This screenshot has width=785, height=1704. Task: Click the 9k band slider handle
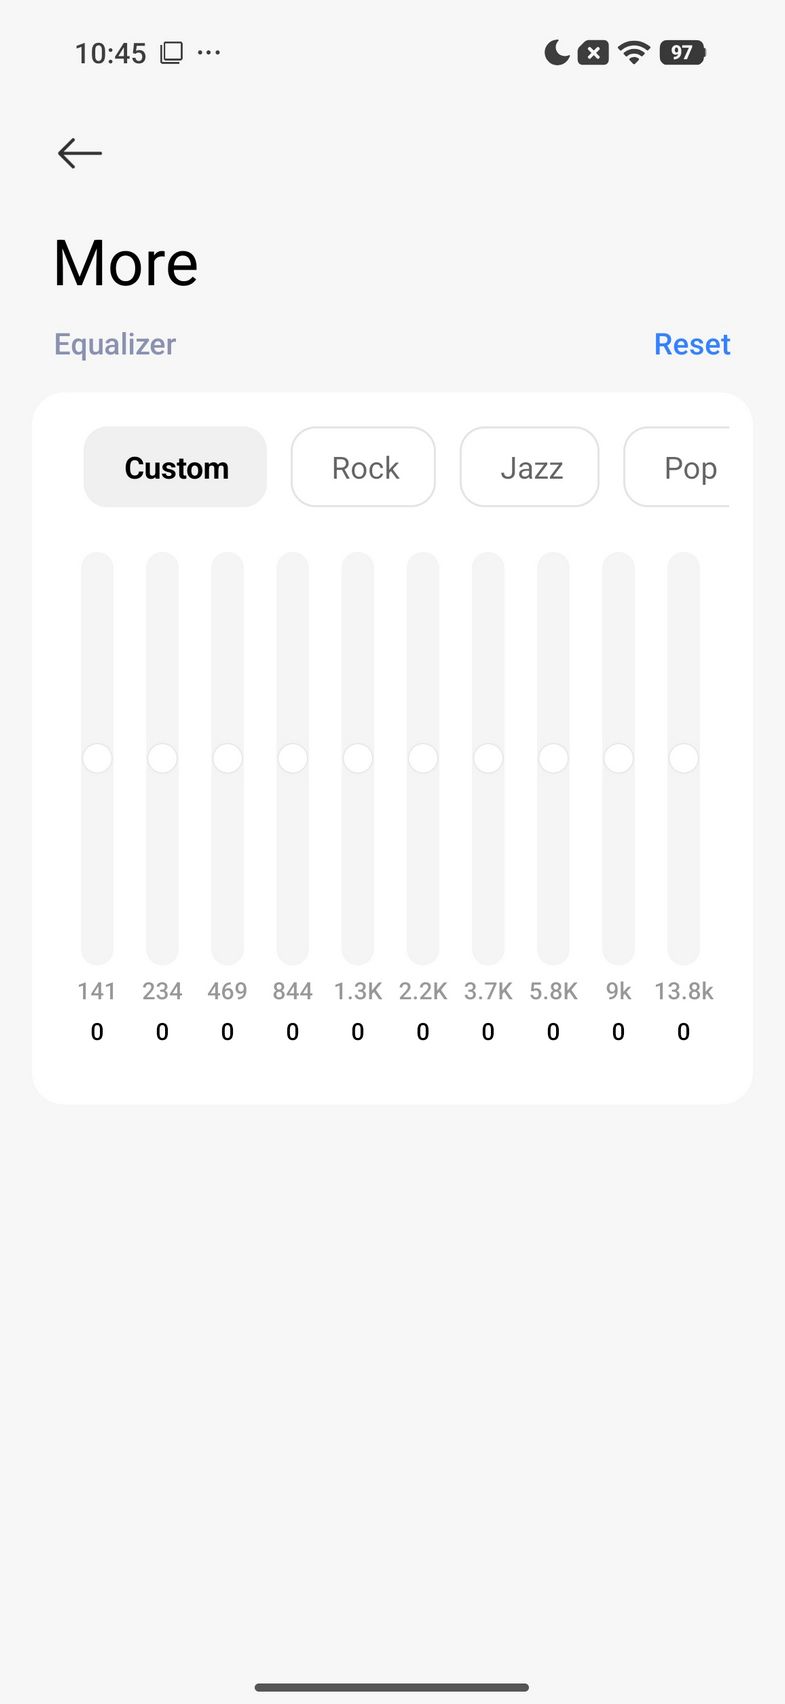618,758
